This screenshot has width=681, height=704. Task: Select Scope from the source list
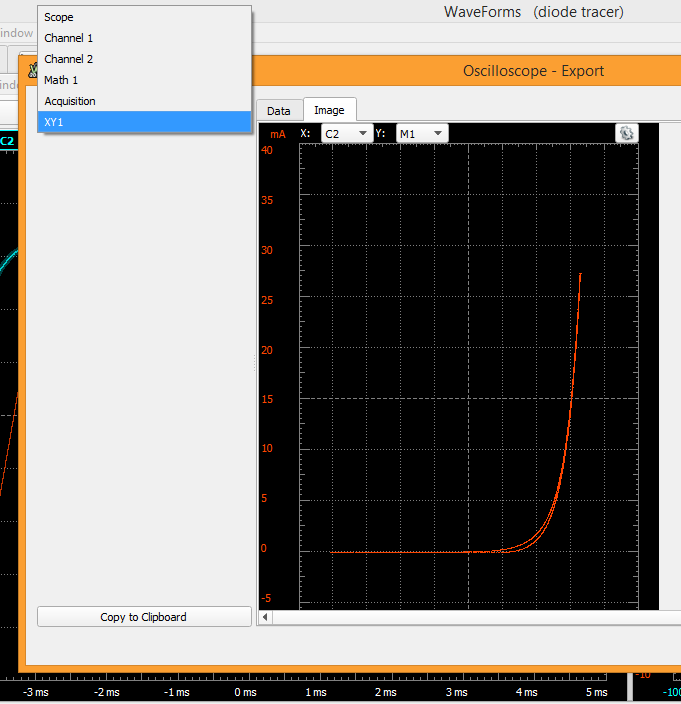(59, 17)
